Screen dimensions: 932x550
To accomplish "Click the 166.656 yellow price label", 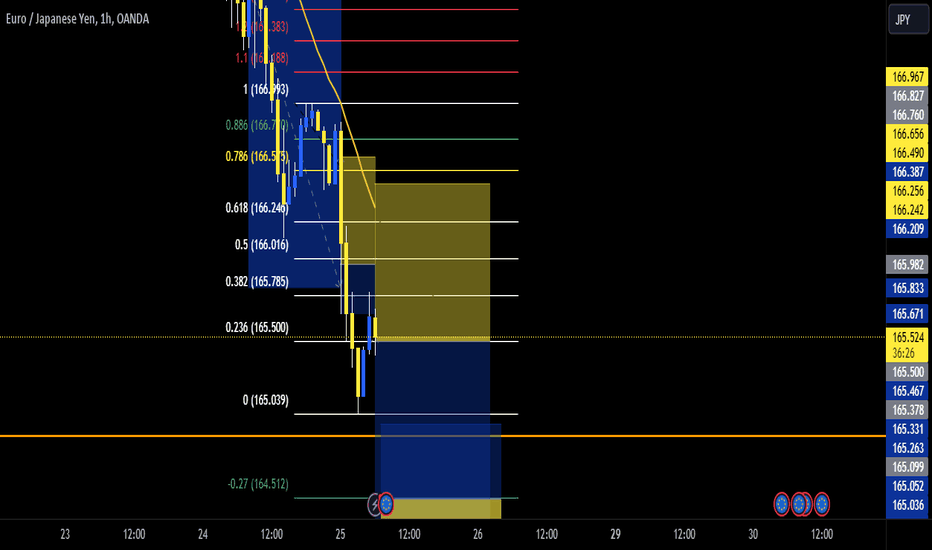I will (x=908, y=134).
